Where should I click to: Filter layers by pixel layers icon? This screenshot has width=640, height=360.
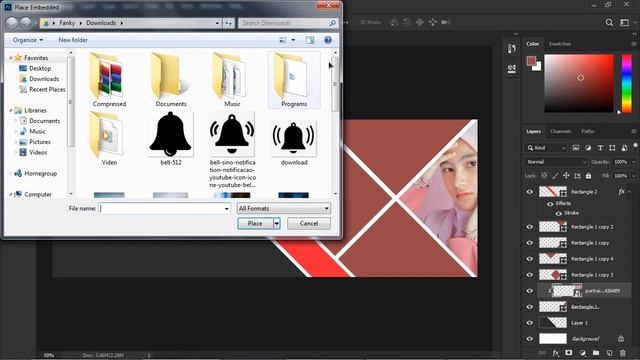point(576,148)
